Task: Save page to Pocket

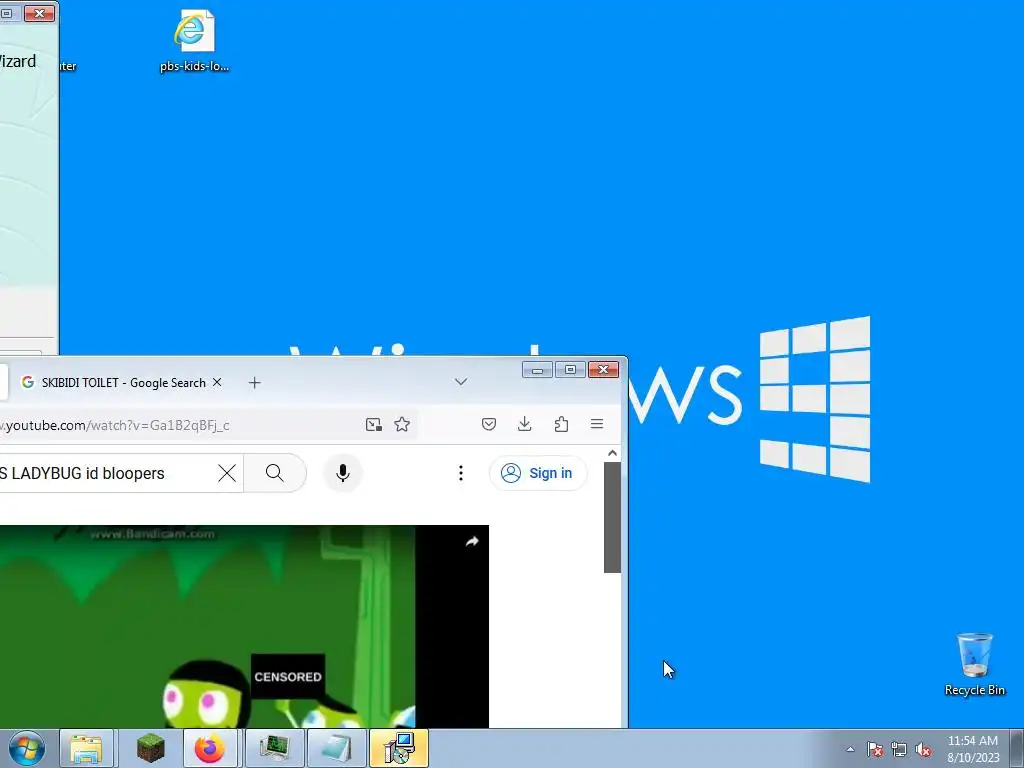Action: click(488, 424)
